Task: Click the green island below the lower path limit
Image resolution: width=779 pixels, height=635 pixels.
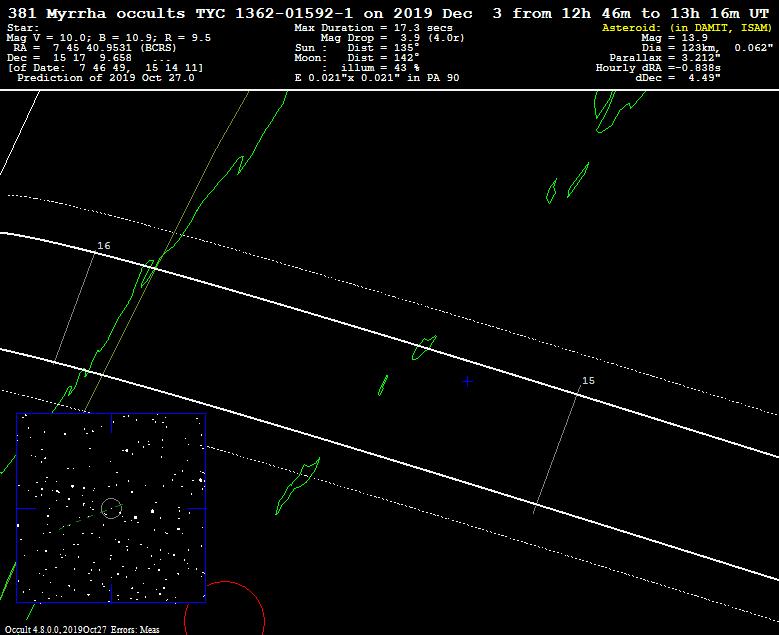Action: pyautogui.click(x=298, y=485)
